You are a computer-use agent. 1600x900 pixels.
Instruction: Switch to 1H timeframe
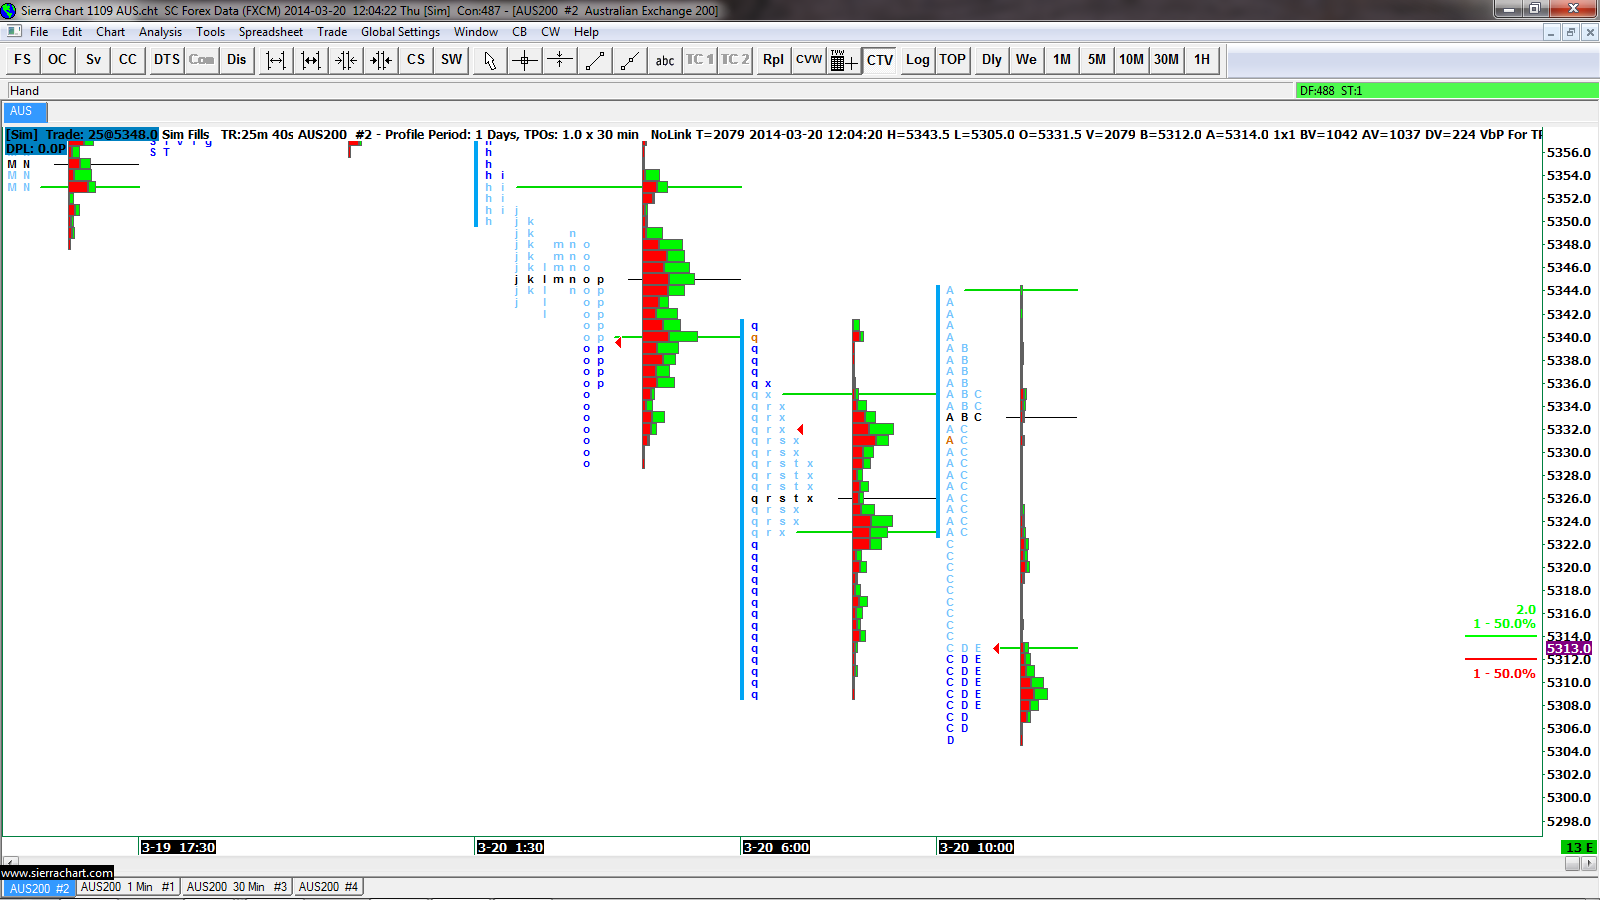[x=1202, y=60]
